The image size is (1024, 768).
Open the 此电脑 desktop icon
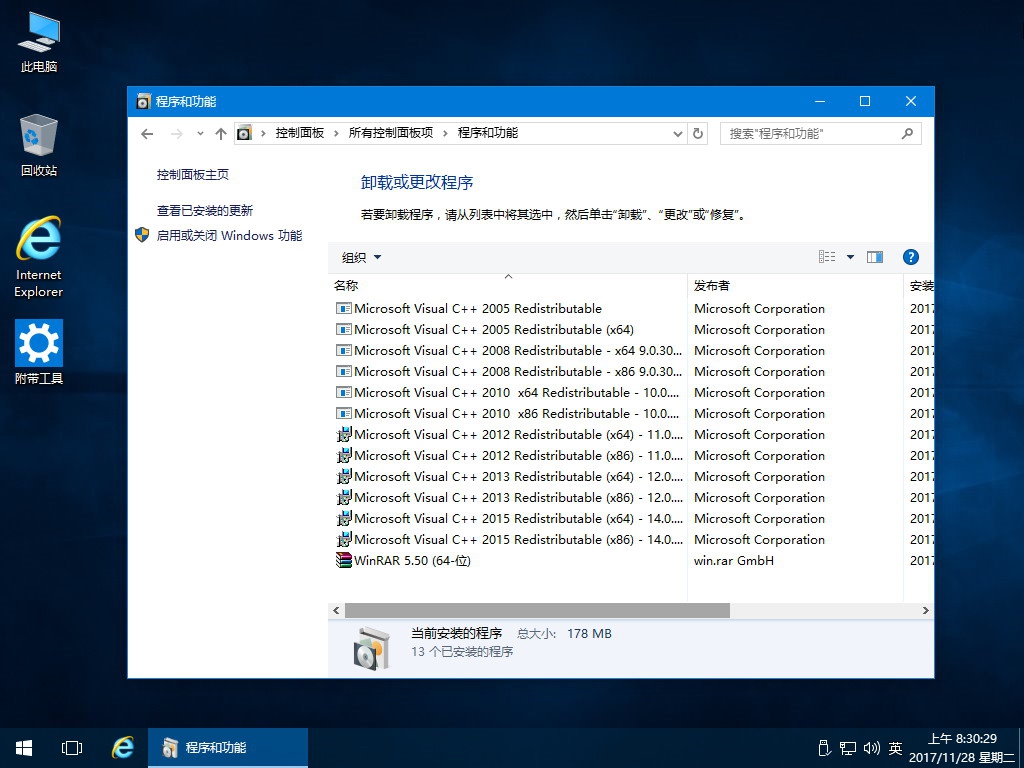click(x=39, y=42)
